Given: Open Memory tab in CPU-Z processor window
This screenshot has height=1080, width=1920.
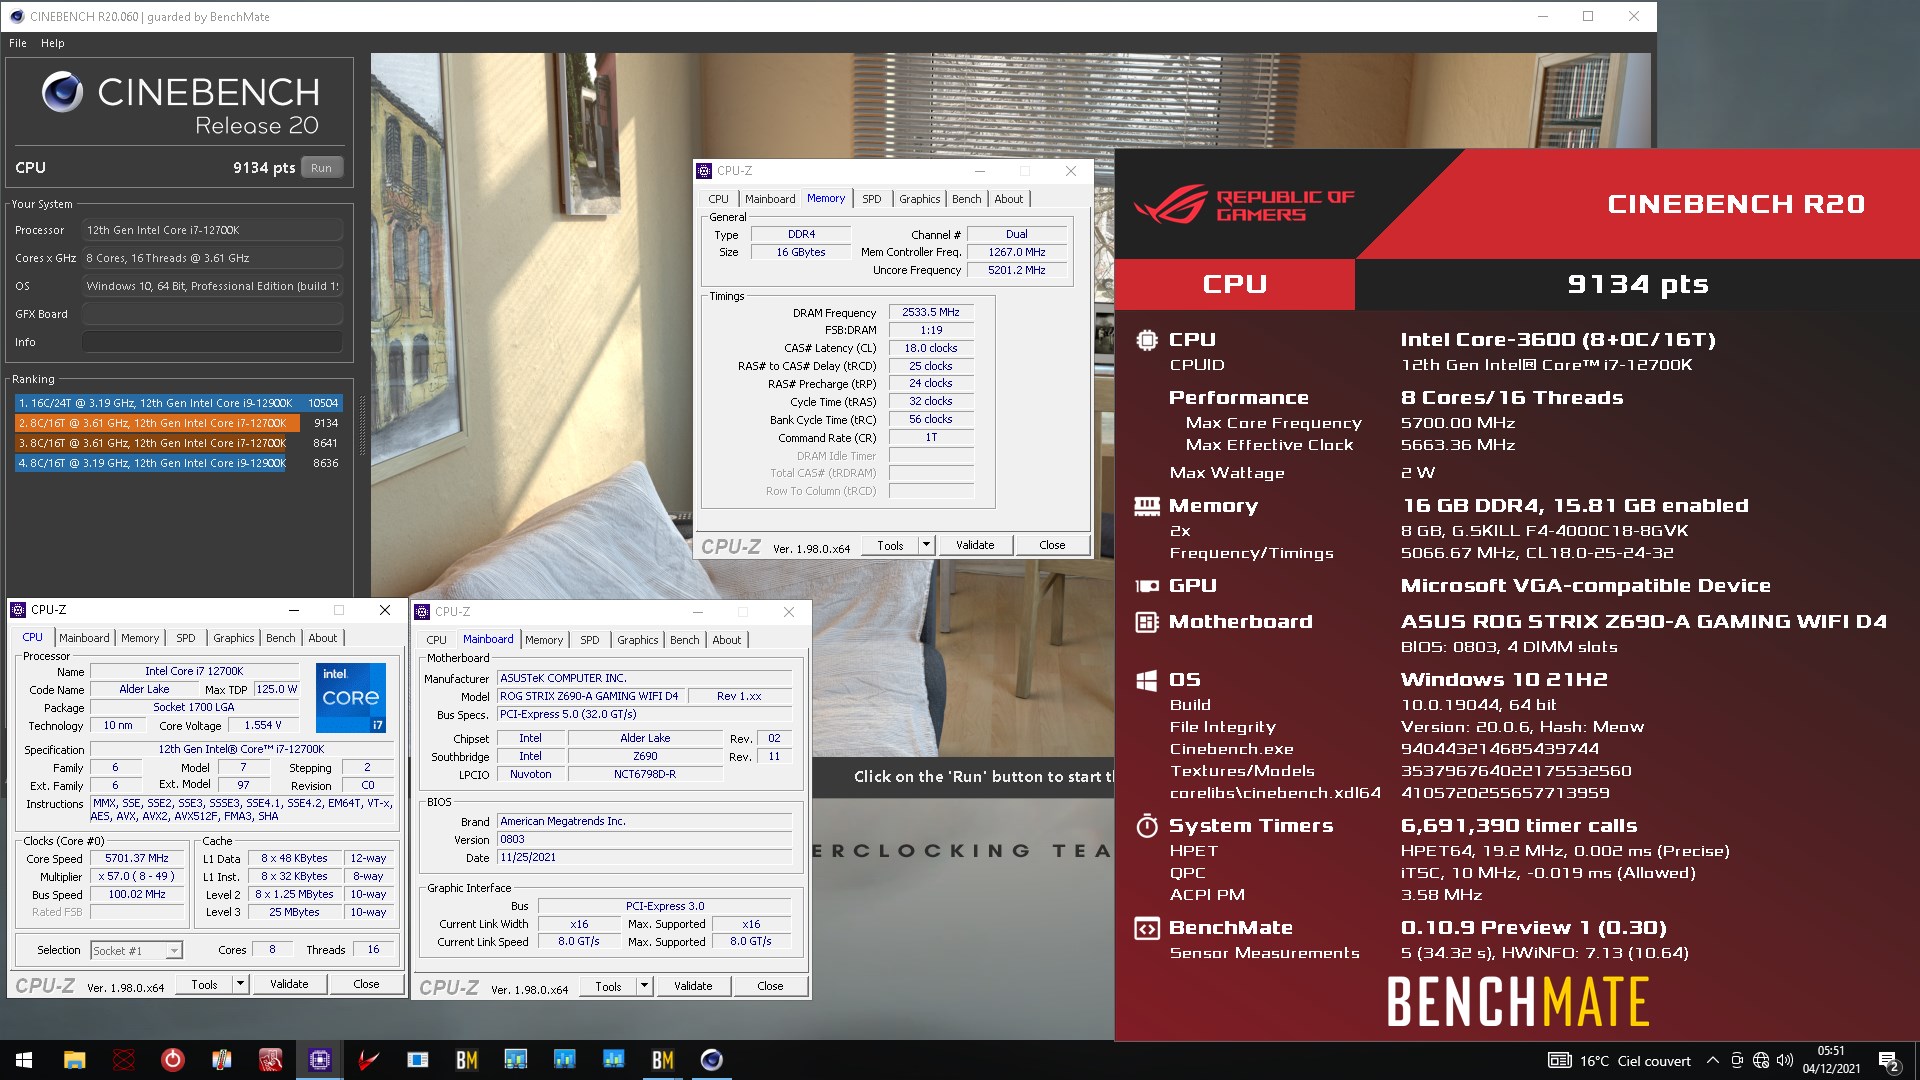Looking at the screenshot, I should pyautogui.click(x=140, y=638).
